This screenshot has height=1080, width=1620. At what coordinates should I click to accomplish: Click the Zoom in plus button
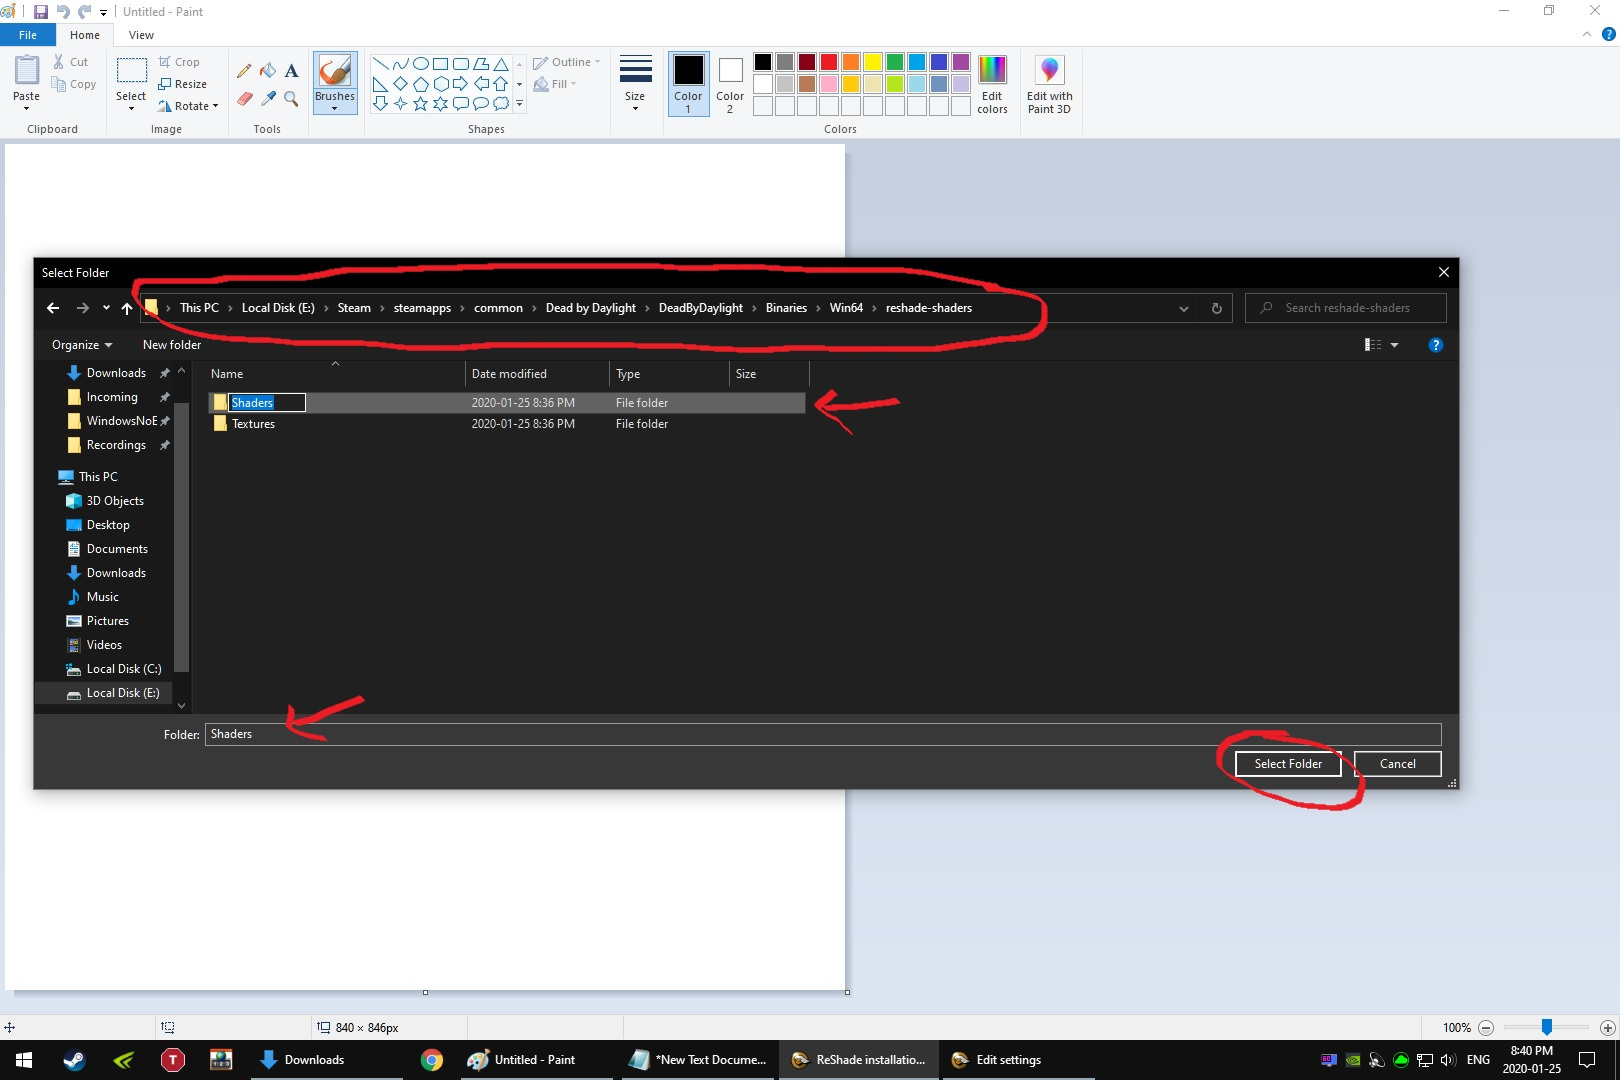1608,1027
